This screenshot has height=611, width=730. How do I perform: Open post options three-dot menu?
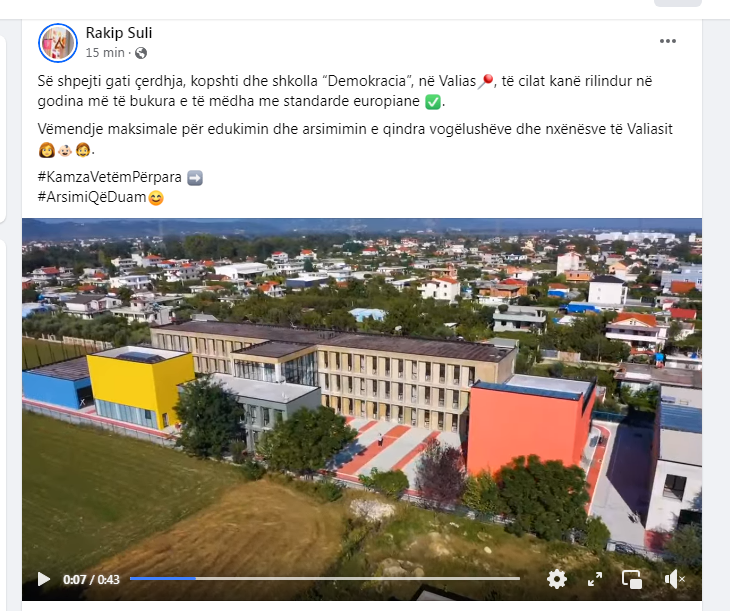[x=668, y=41]
